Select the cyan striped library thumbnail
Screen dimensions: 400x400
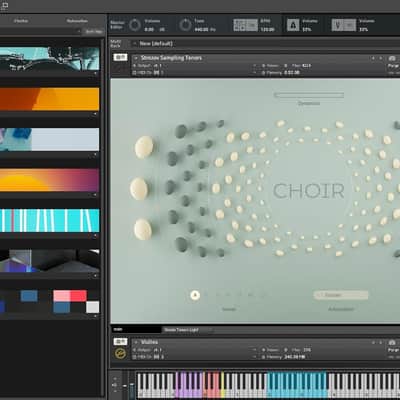[x=49, y=220]
